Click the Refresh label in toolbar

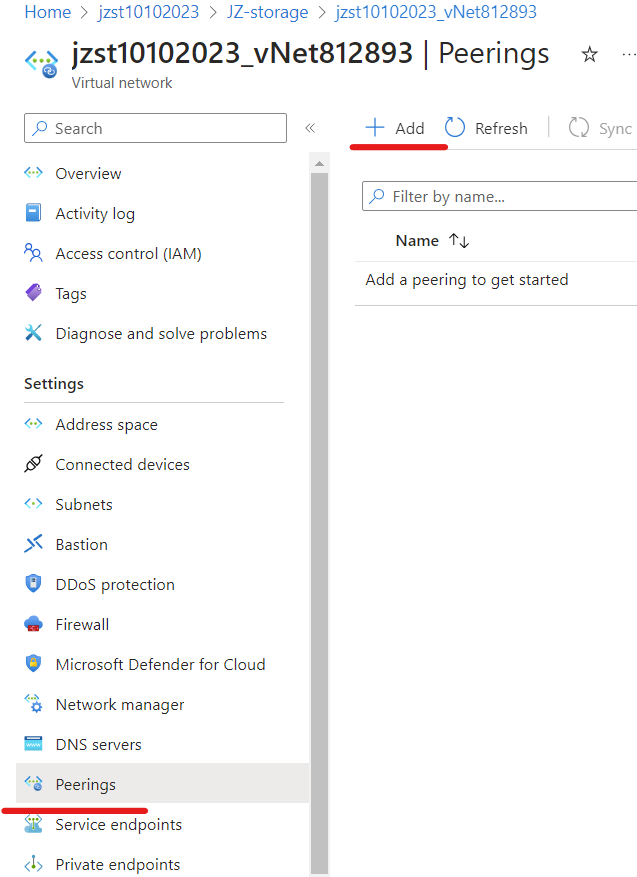click(x=501, y=128)
